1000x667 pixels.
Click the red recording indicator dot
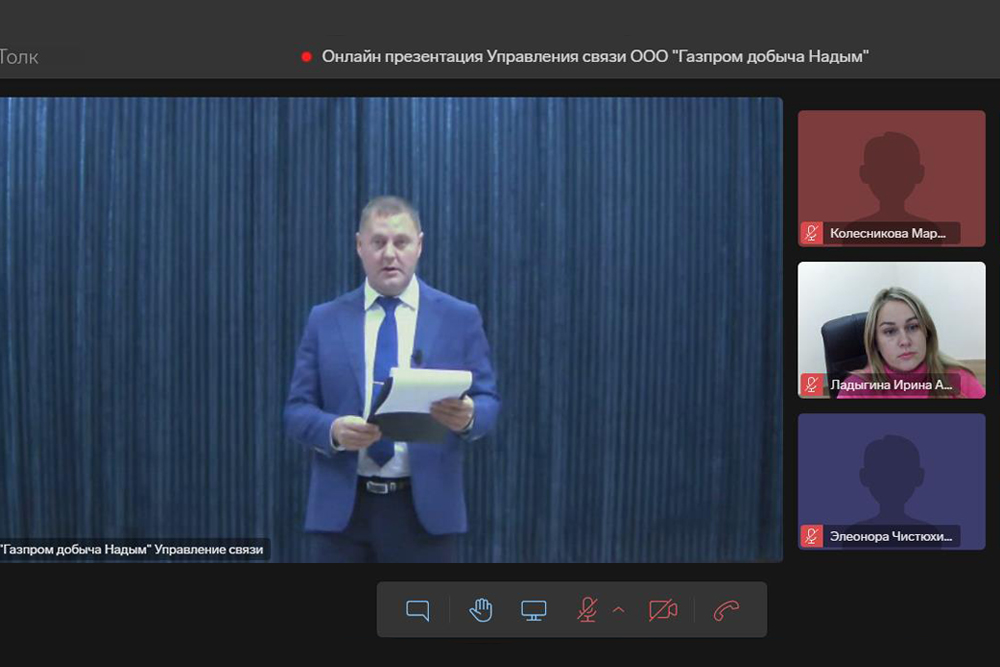coord(307,57)
